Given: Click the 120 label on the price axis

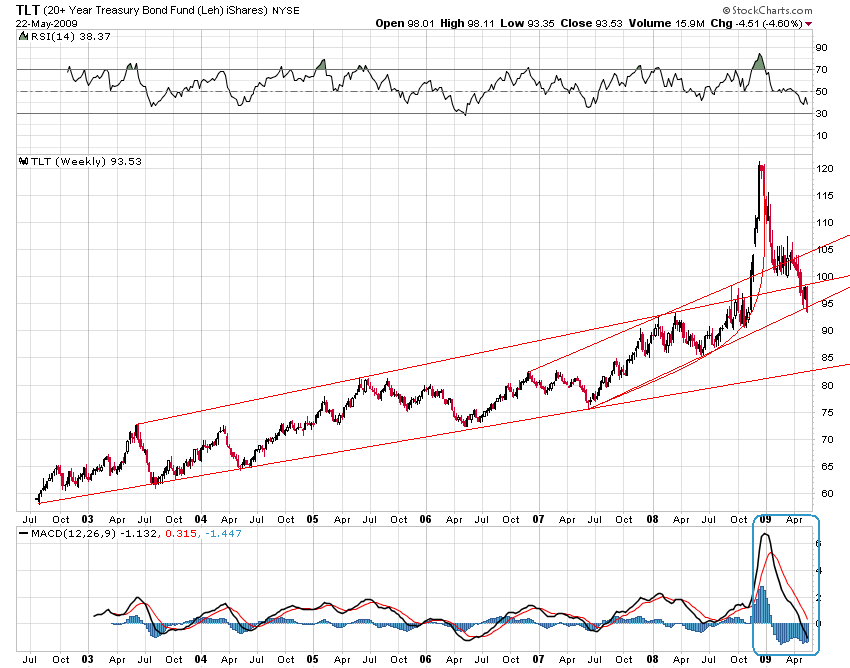Looking at the screenshot, I should tap(825, 169).
